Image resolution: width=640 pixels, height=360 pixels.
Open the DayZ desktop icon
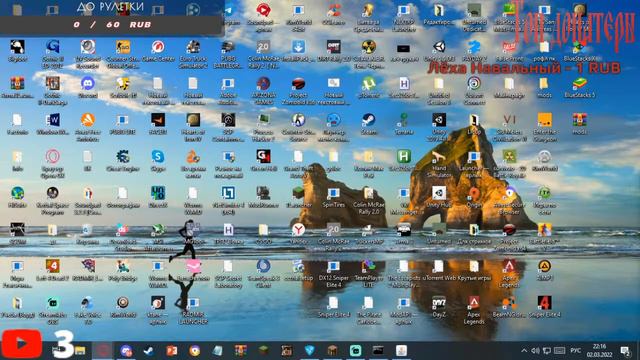(x=439, y=303)
